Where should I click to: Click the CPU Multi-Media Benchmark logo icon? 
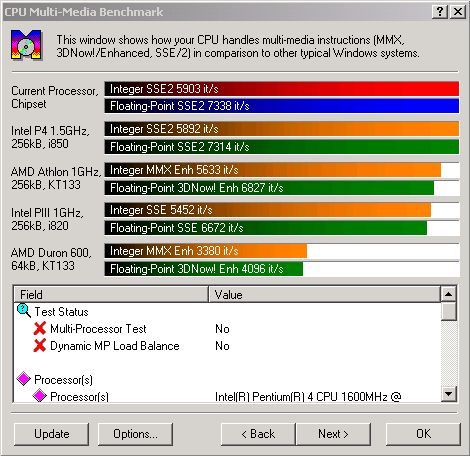[26, 45]
